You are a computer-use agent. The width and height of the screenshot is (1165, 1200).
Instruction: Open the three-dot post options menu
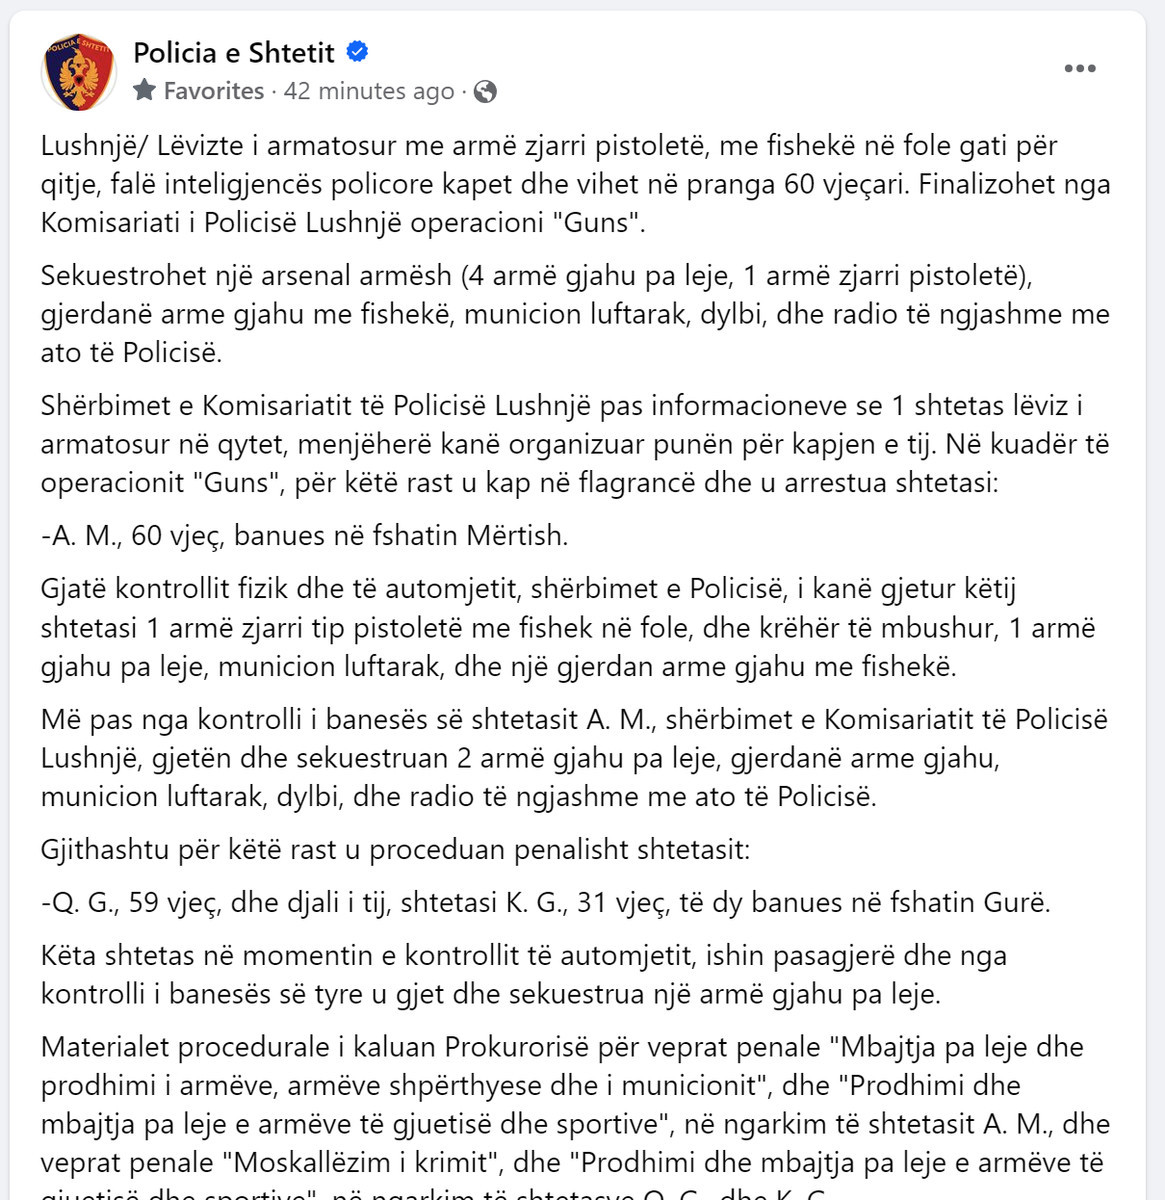1080,68
